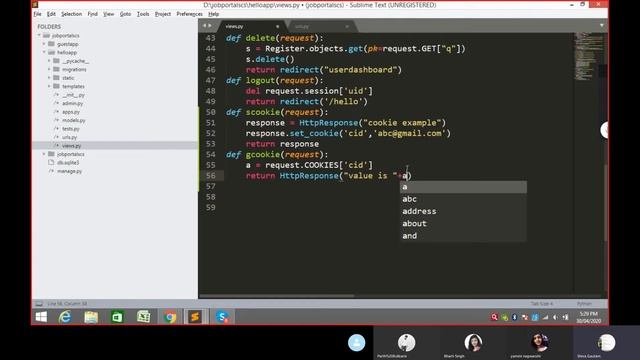Click Parth participant avatar
This screenshot has width=640, height=360.
tap(406, 342)
